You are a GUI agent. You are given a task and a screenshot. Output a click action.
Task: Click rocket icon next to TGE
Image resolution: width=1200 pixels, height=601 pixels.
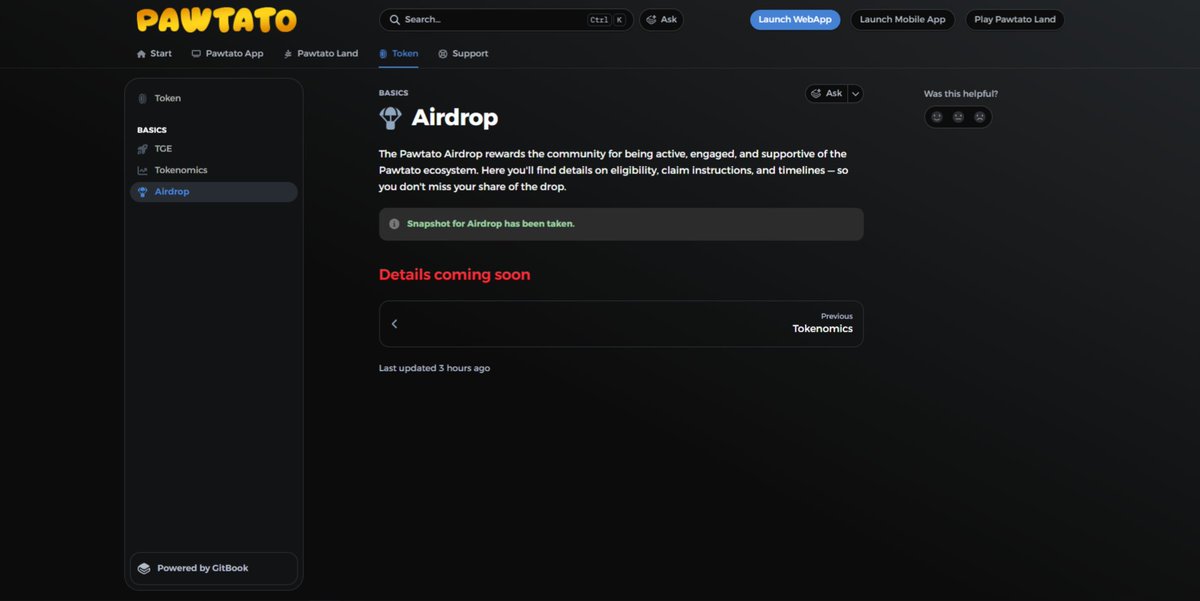click(143, 149)
